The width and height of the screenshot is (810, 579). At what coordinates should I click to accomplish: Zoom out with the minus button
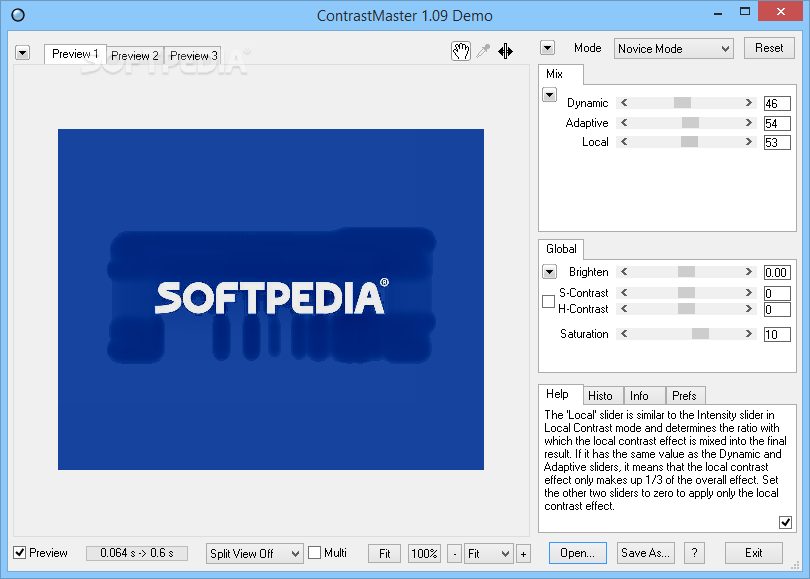(454, 554)
